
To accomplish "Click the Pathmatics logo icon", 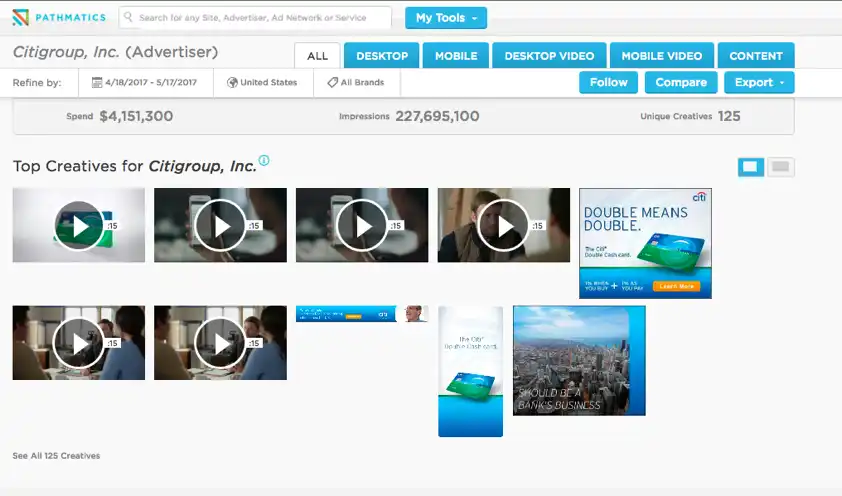I will tap(20, 18).
